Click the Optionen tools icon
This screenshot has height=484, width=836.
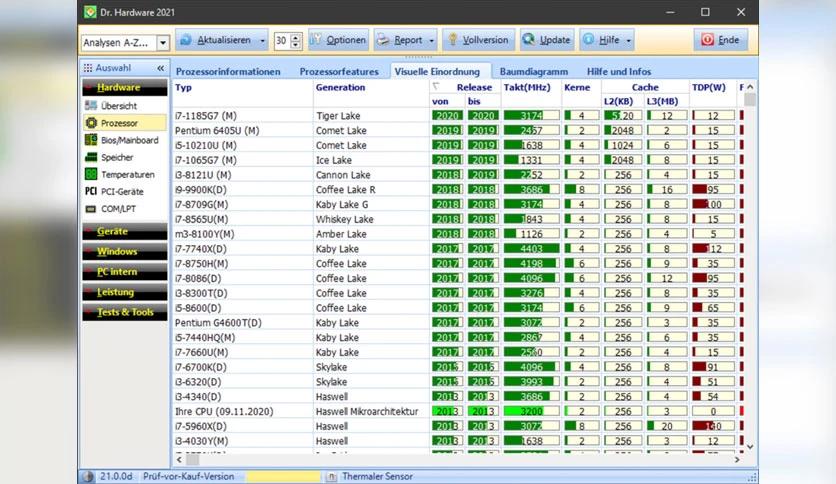pyautogui.click(x=316, y=40)
